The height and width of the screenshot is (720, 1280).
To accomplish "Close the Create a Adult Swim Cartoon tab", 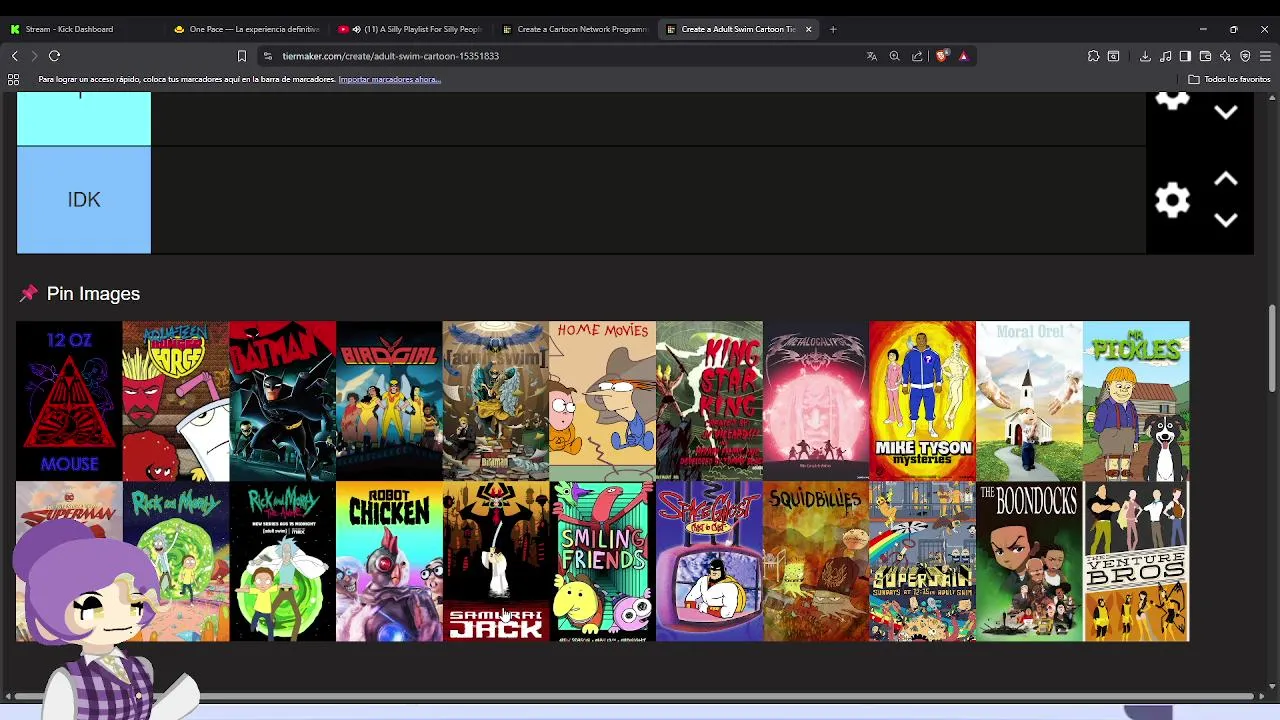I will click(x=808, y=29).
